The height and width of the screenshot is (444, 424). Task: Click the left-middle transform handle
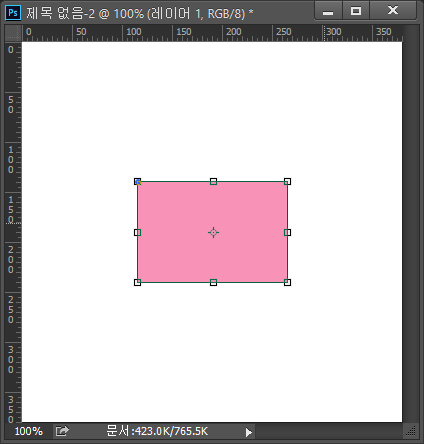coord(137,232)
